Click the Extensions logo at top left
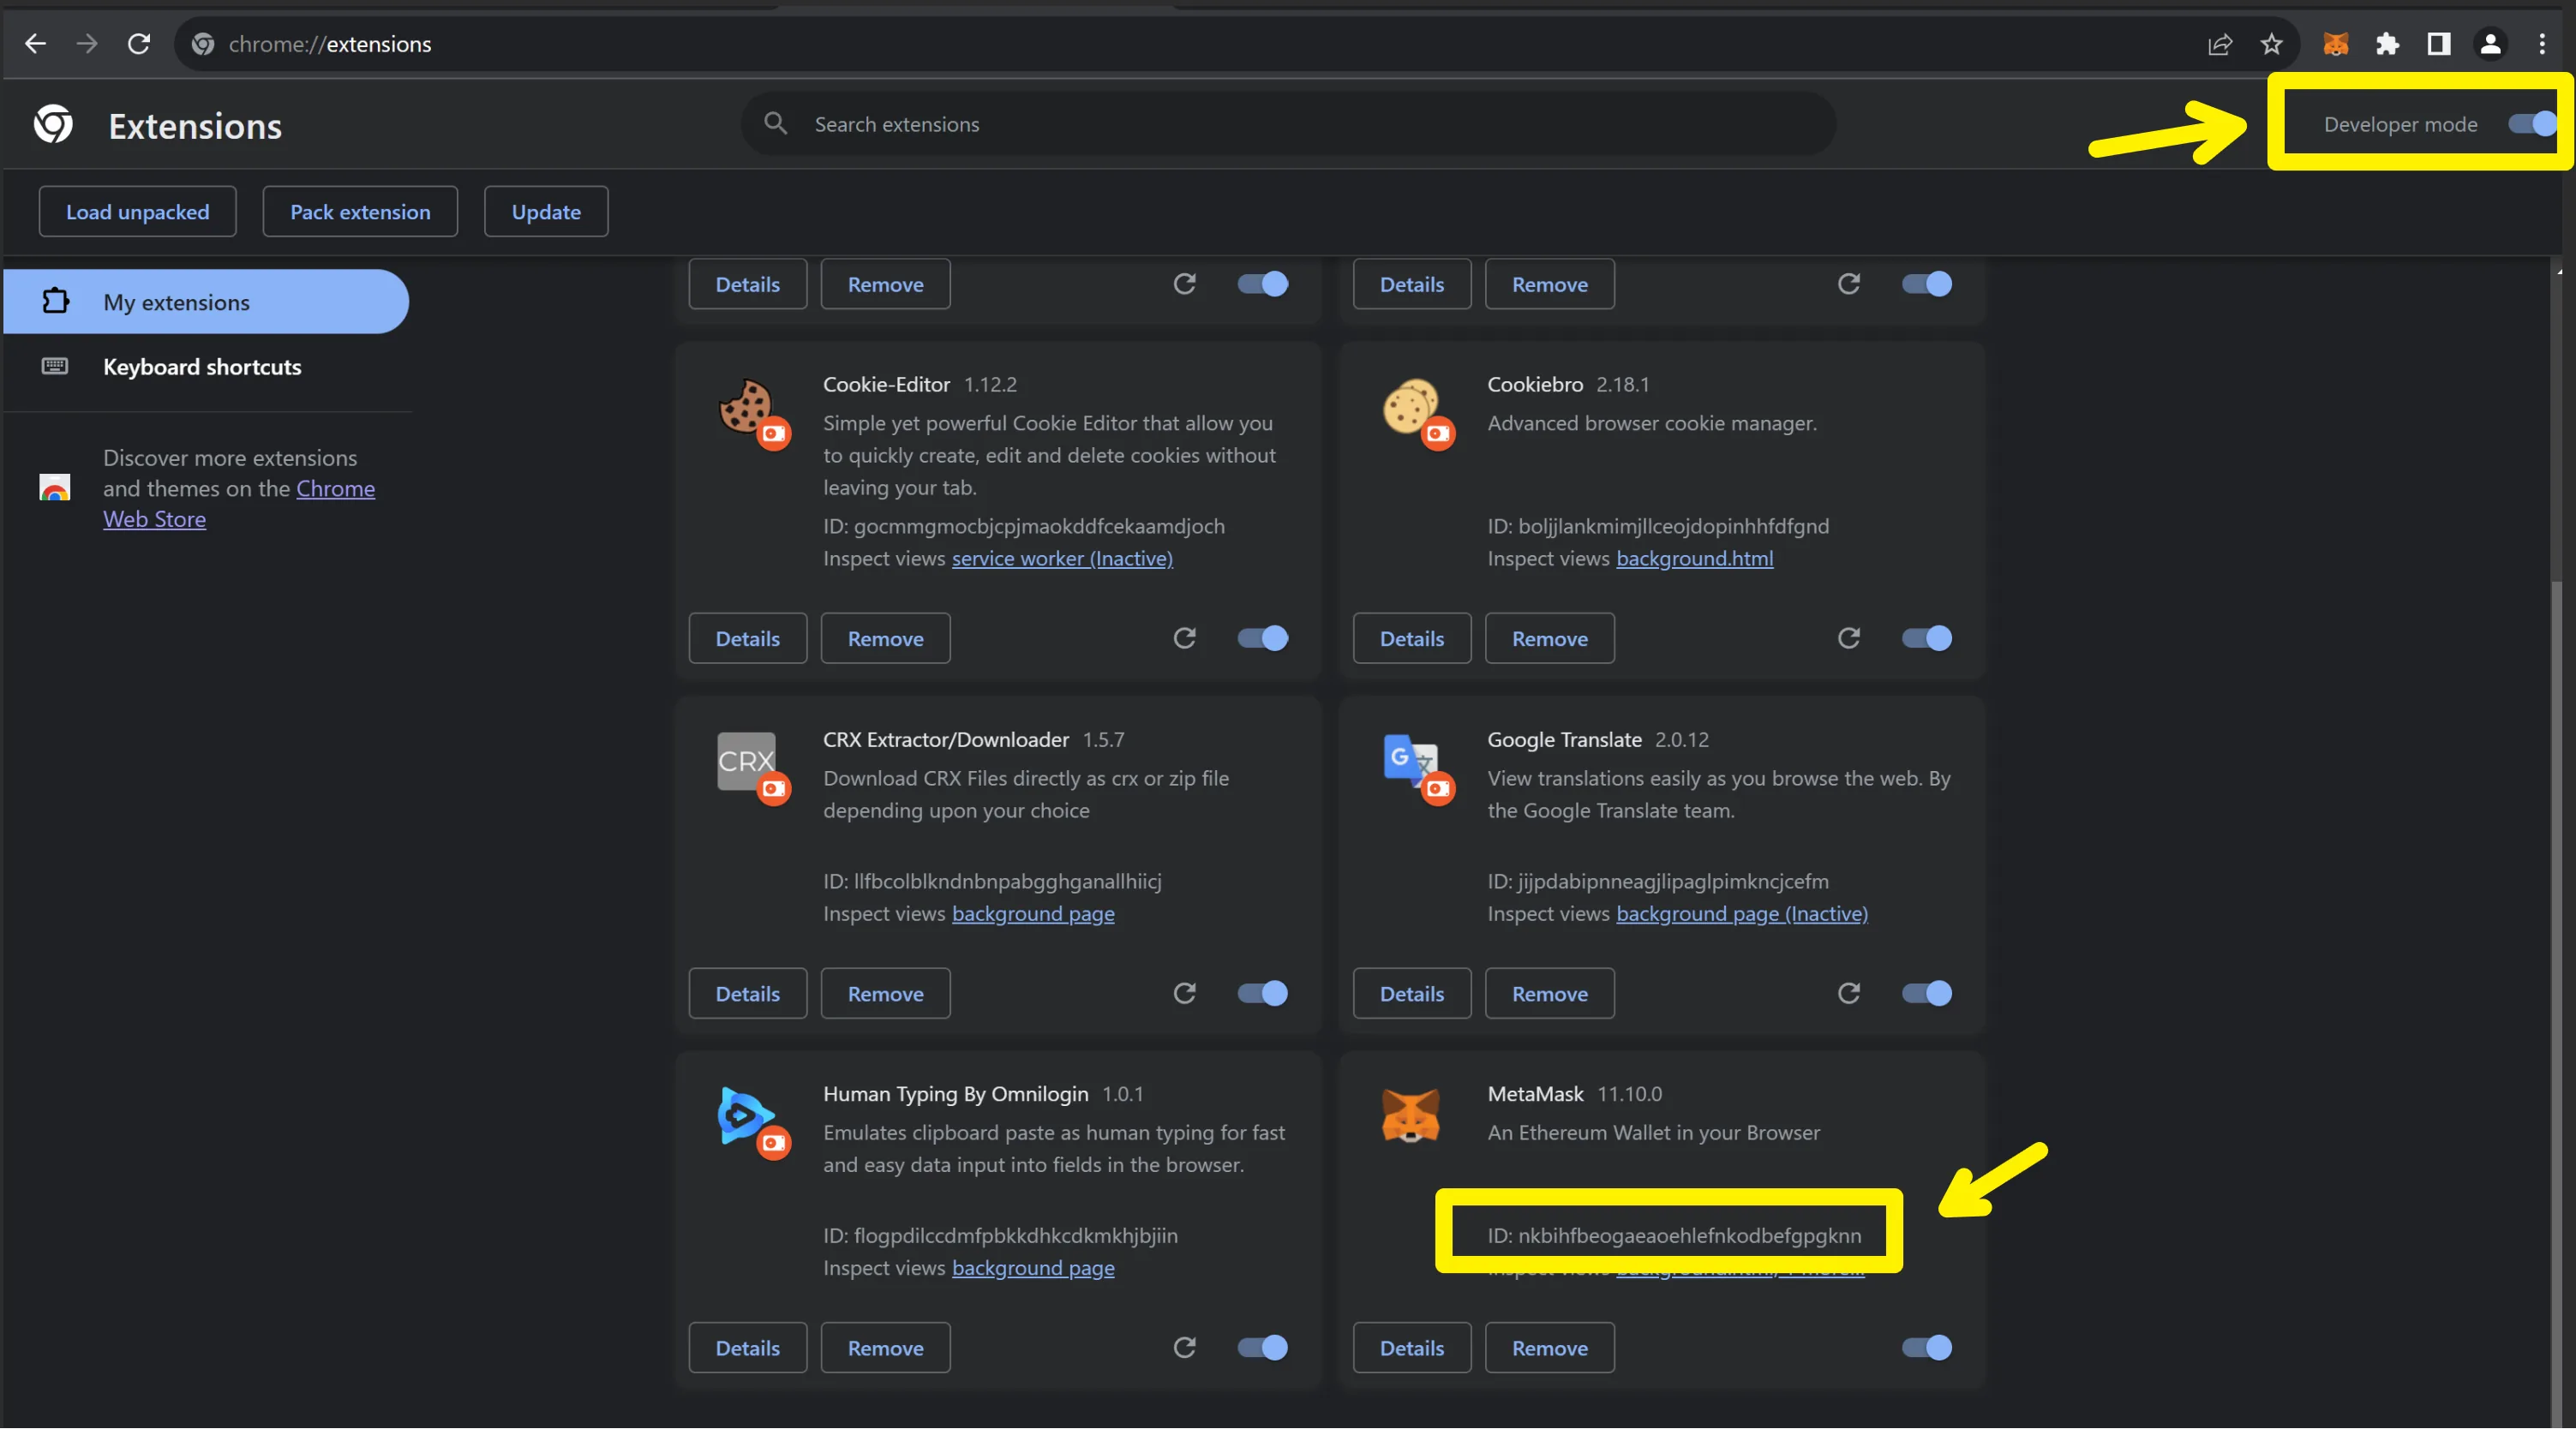Viewport: 2576px width, 1429px height. point(52,123)
